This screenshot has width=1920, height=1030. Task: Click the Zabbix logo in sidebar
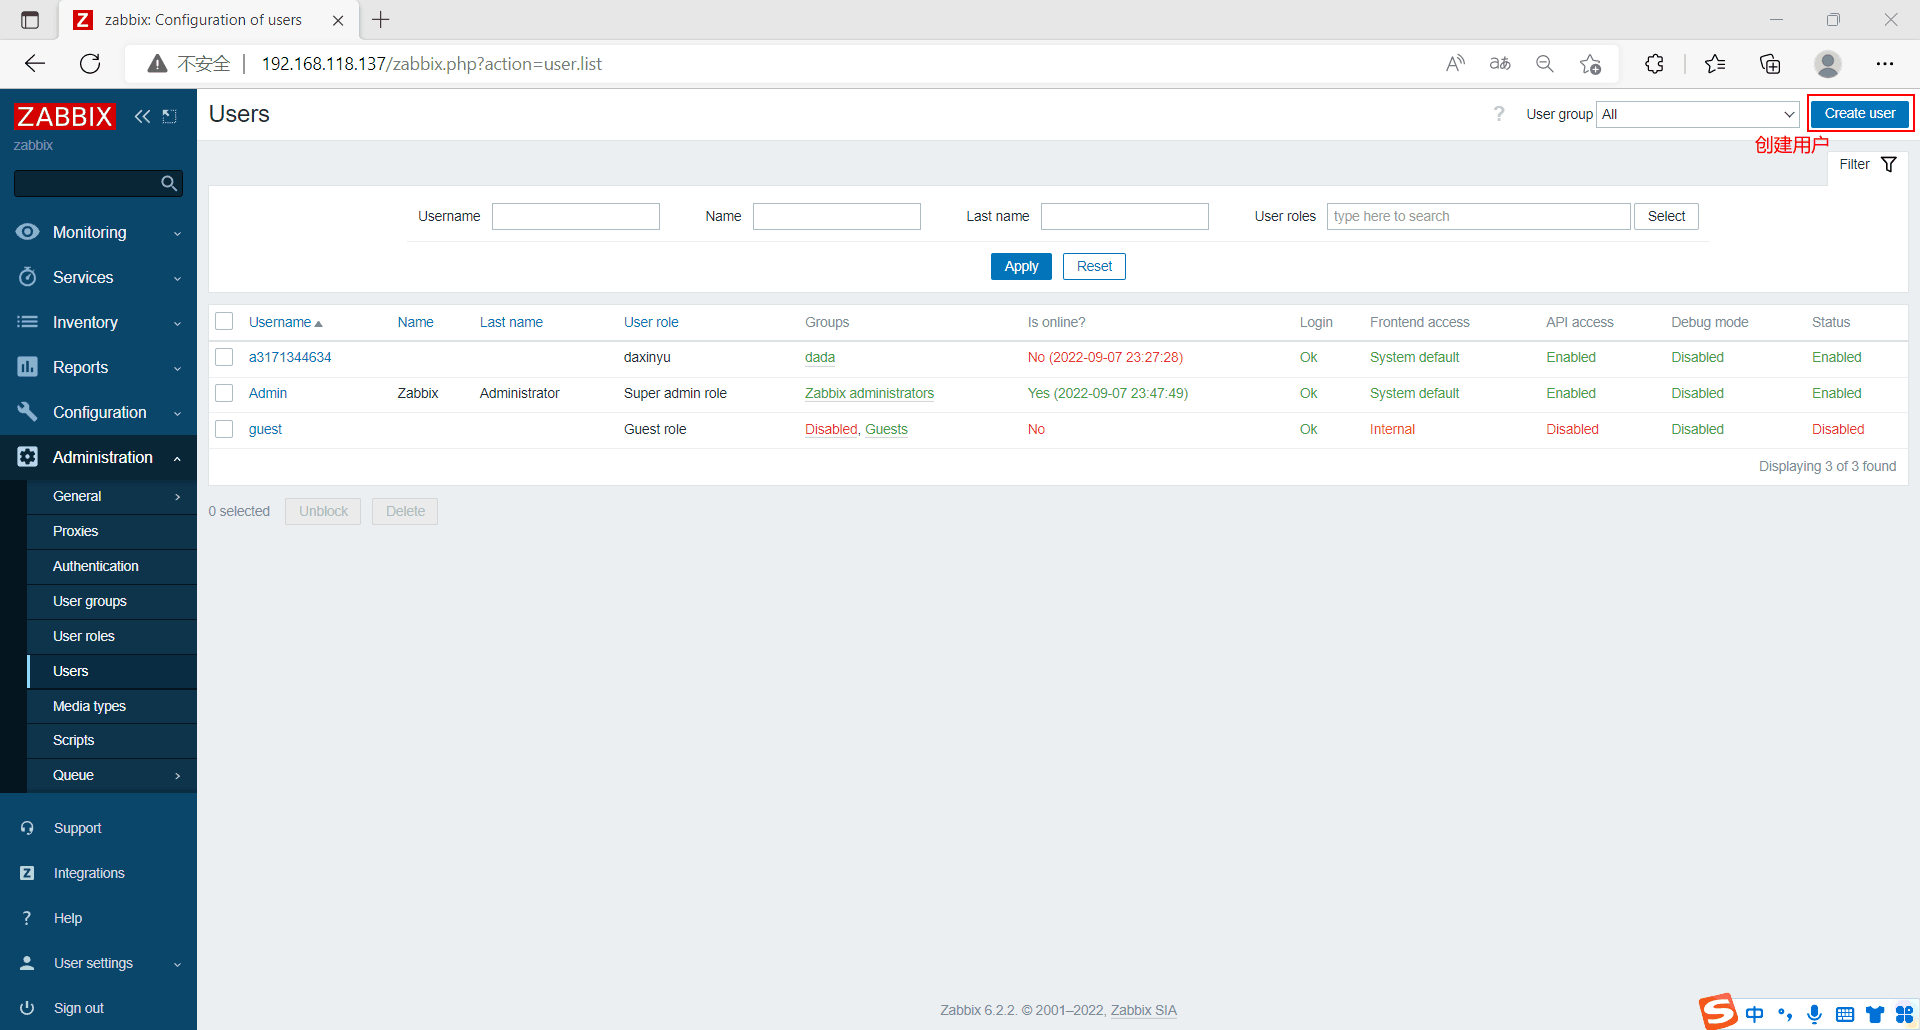pos(65,116)
